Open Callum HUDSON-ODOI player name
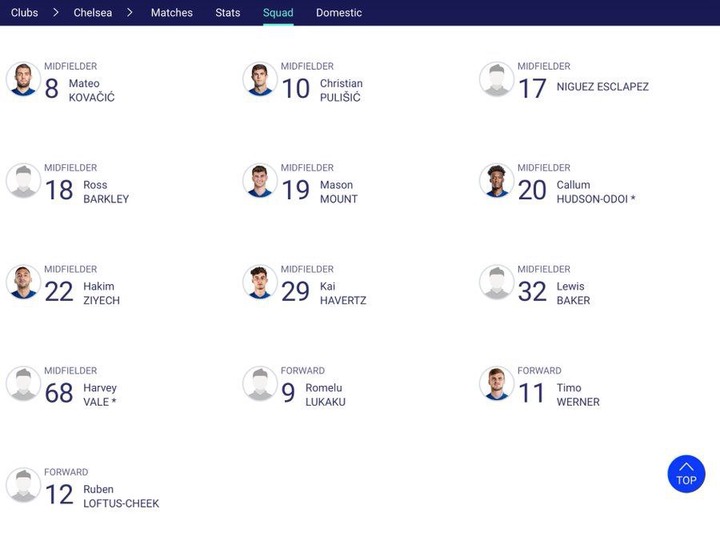Viewport: 720px width, 553px height. pos(596,192)
